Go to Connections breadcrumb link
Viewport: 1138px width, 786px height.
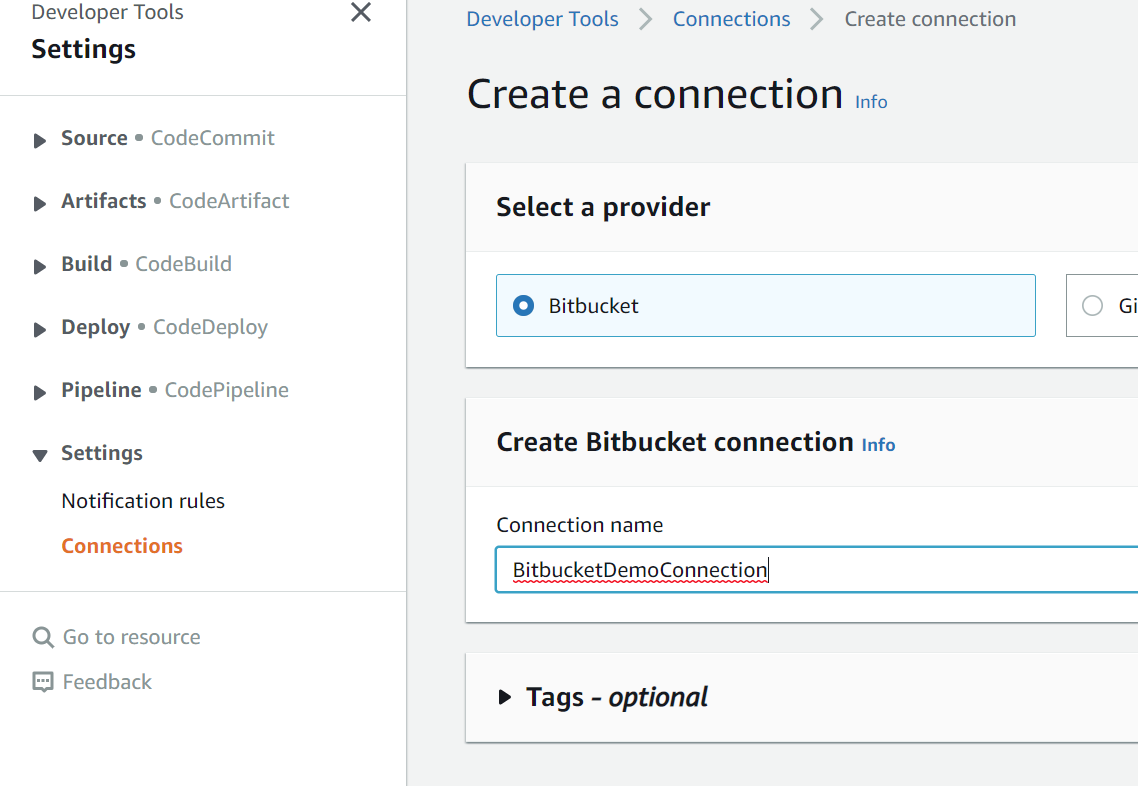pos(731,19)
